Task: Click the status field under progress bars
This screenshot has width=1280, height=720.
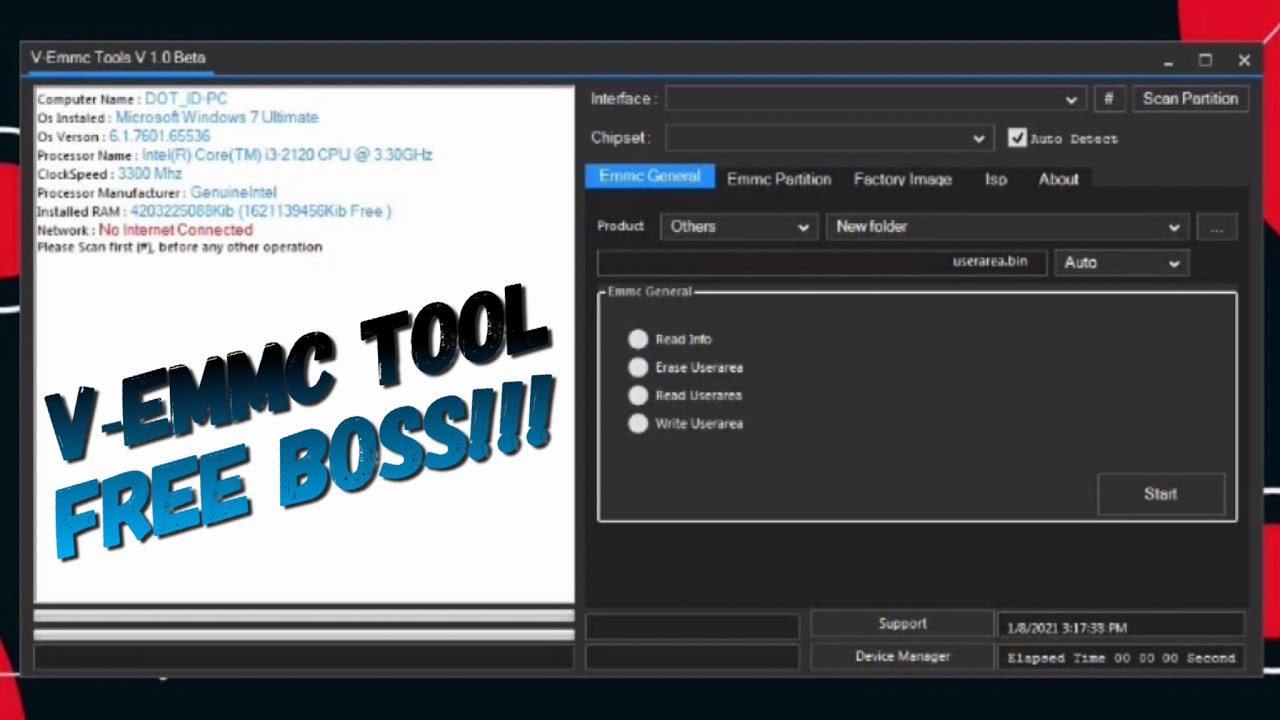Action: 304,657
